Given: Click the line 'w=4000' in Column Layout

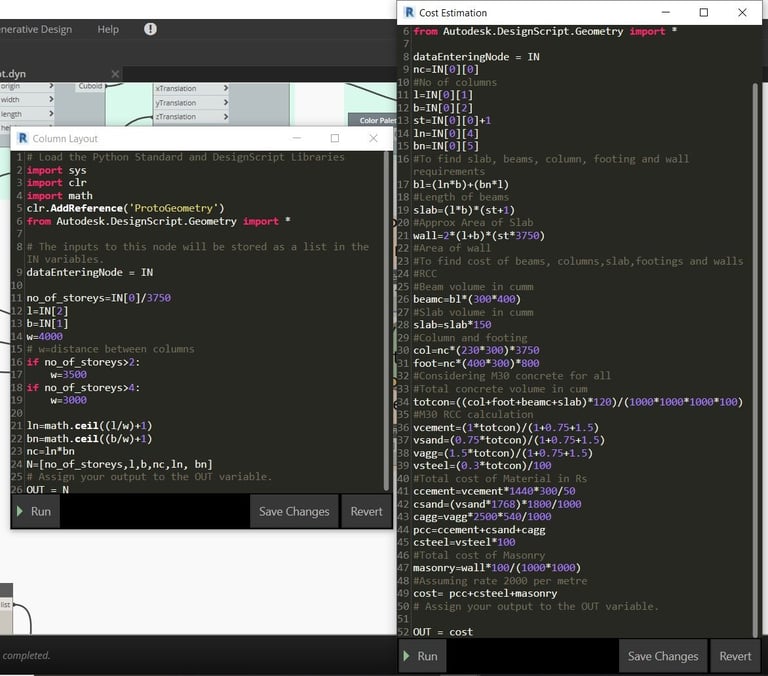Looking at the screenshot, I should [x=45, y=337].
